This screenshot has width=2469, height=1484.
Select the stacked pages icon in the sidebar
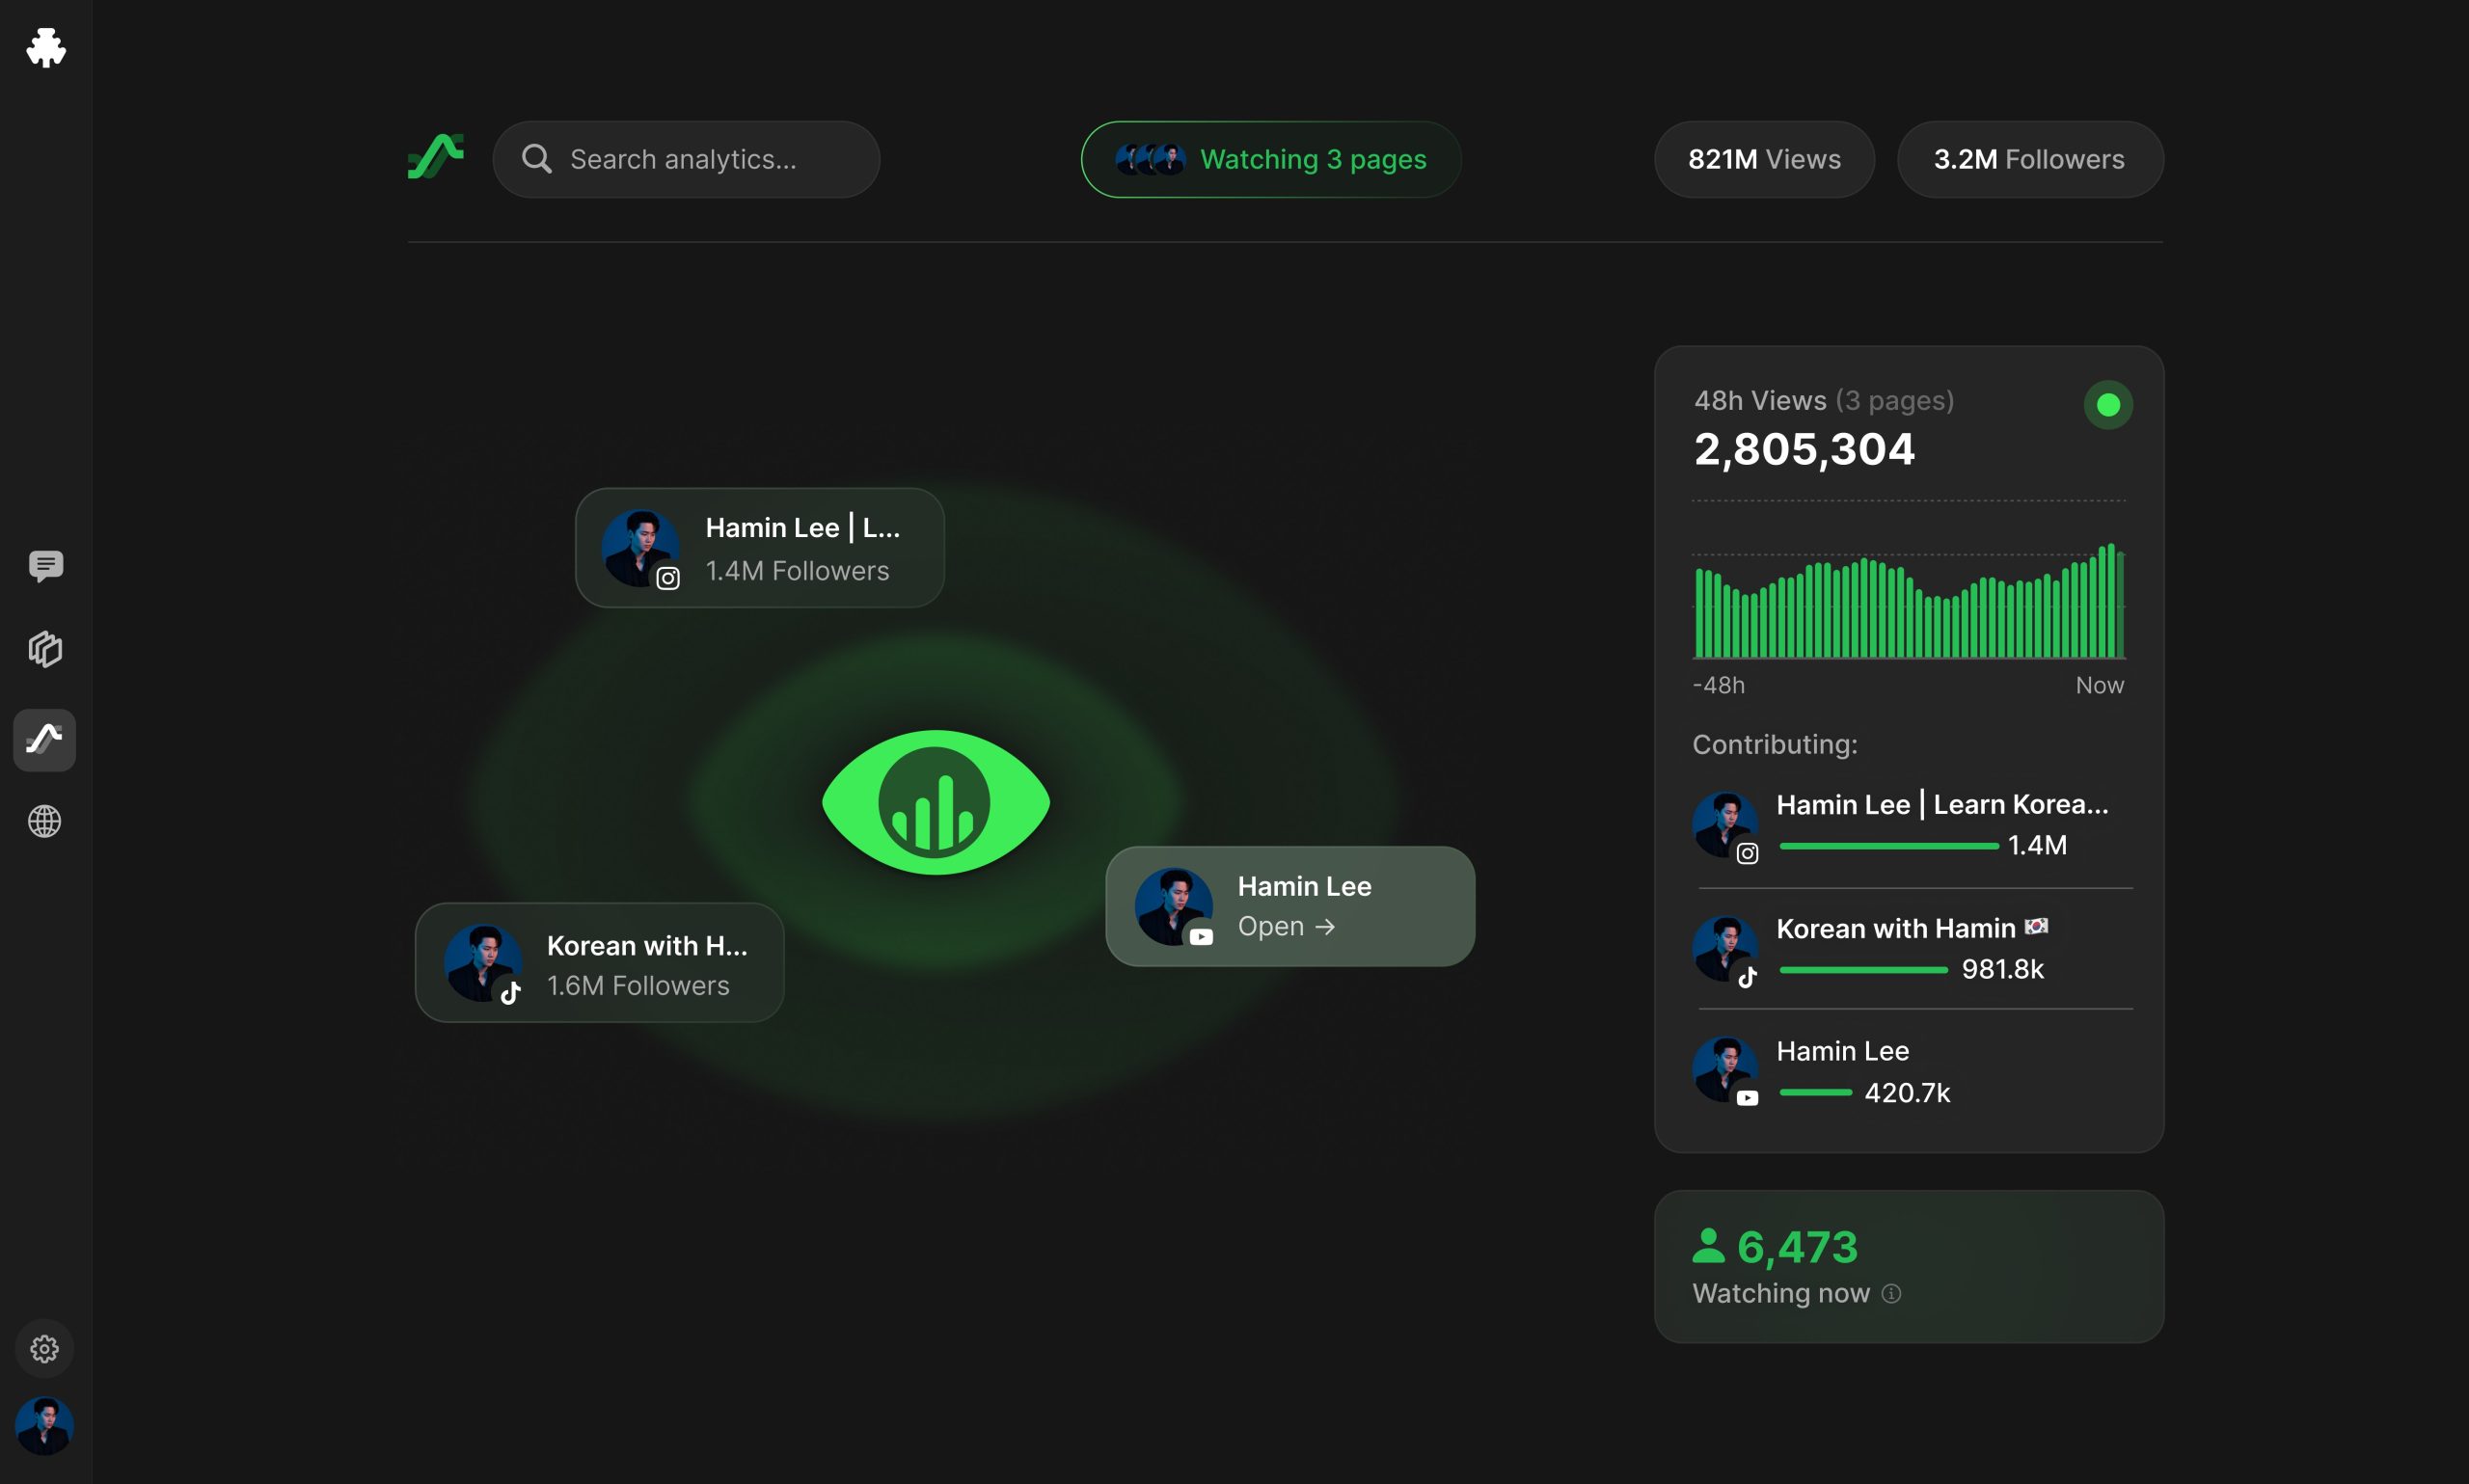[x=45, y=649]
